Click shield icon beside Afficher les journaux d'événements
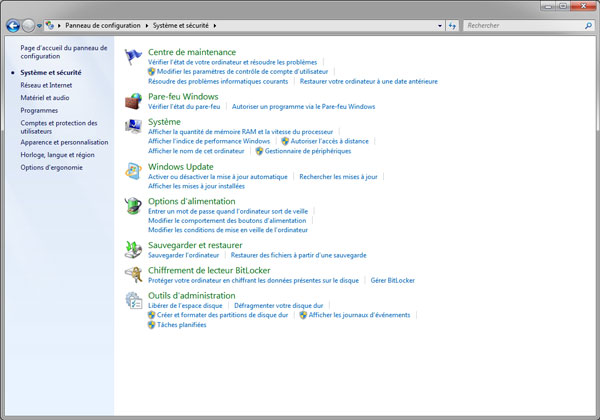The width and height of the screenshot is (600, 420). point(303,315)
